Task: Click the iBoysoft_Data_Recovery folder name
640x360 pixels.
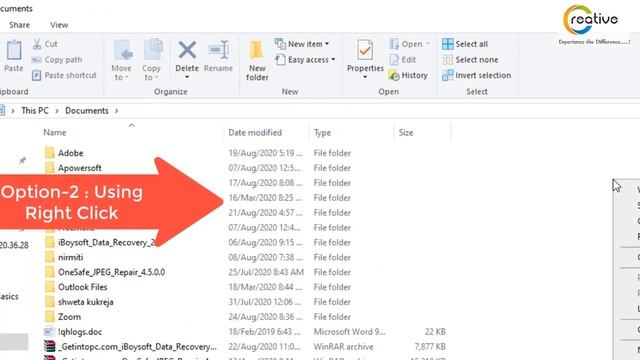Action: click(106, 242)
